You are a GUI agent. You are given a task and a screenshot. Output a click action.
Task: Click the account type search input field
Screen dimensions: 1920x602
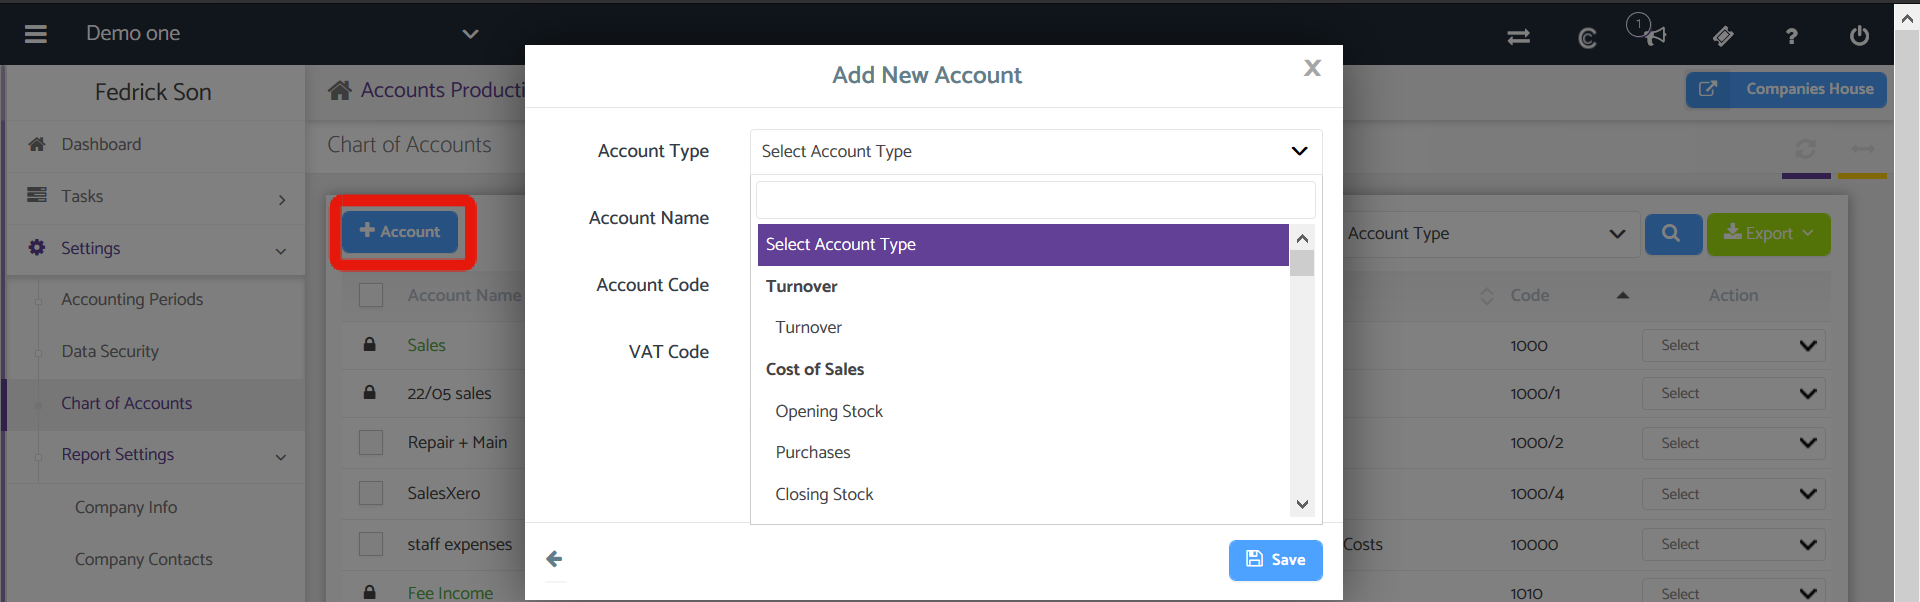coord(1035,200)
